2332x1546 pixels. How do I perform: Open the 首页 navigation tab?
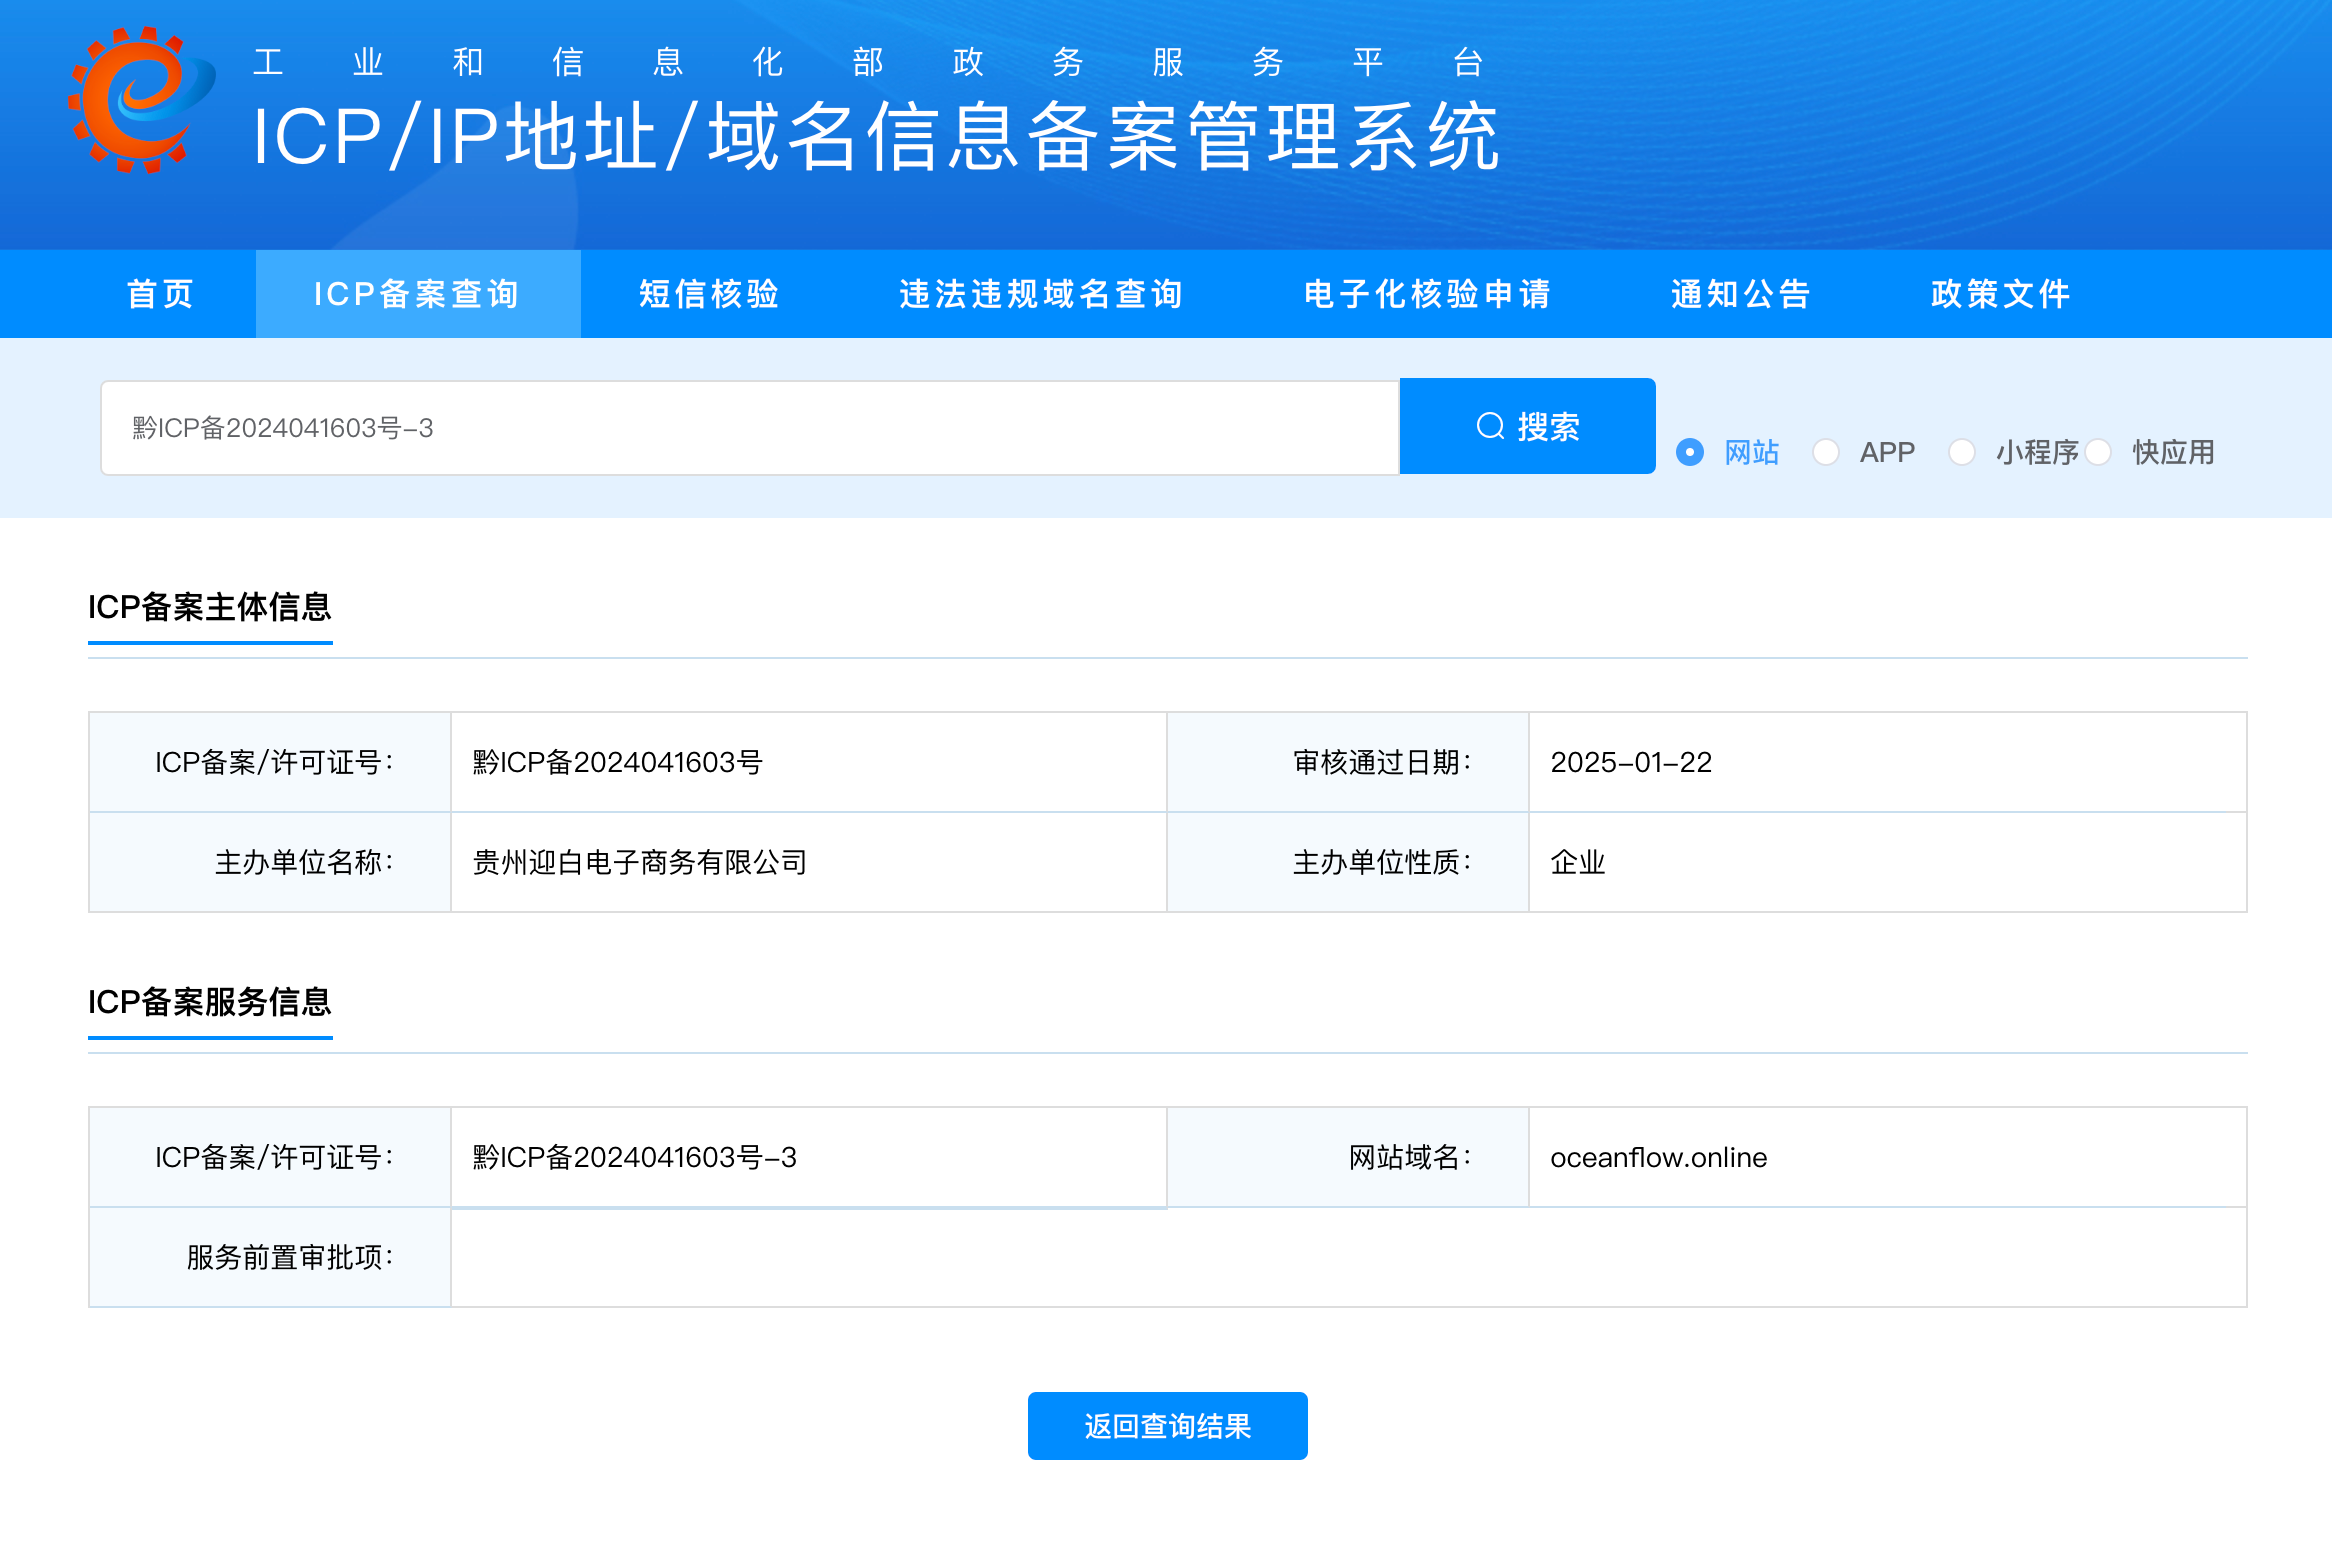[160, 294]
